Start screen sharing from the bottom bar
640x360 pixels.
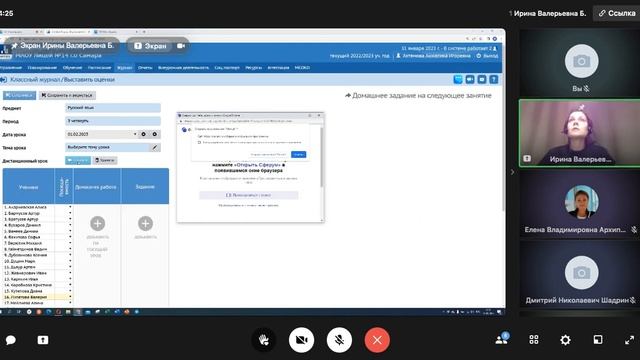(x=43, y=340)
